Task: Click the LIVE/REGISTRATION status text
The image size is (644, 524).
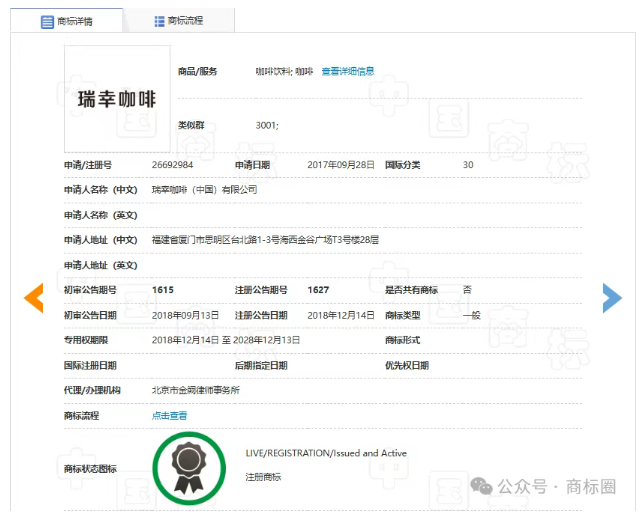Action: pyautogui.click(x=326, y=453)
